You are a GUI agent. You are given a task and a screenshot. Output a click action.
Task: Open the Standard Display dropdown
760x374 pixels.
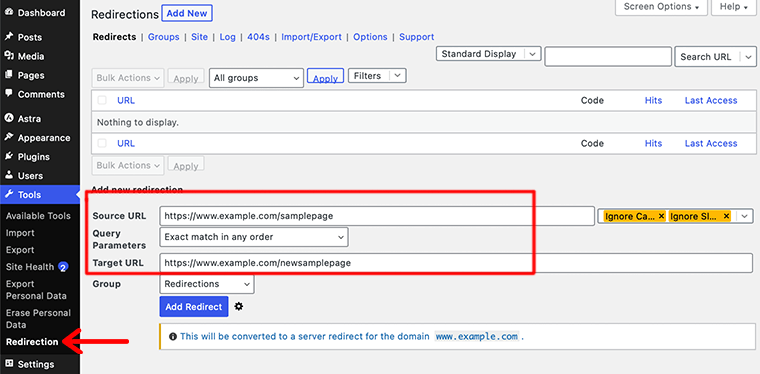[x=489, y=54]
